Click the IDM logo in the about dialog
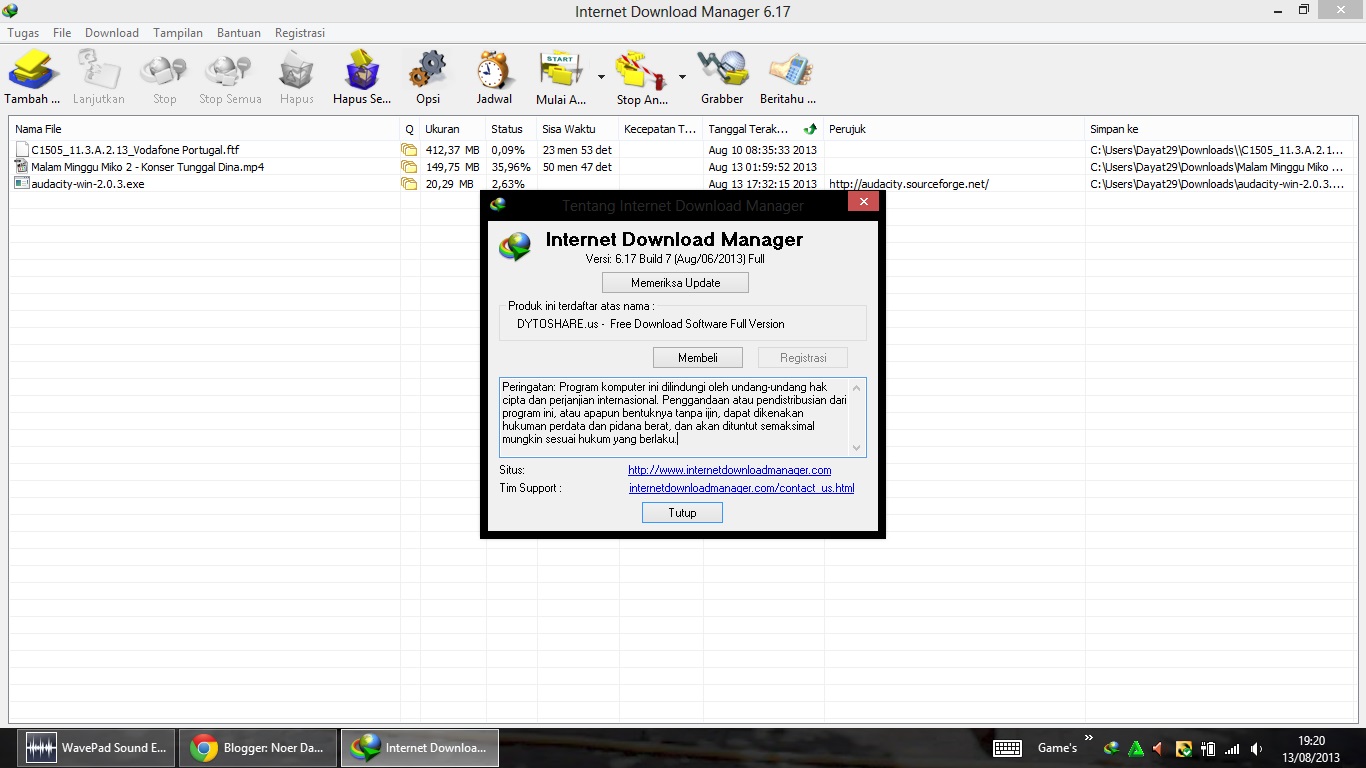The height and width of the screenshot is (768, 1366). tap(516, 245)
